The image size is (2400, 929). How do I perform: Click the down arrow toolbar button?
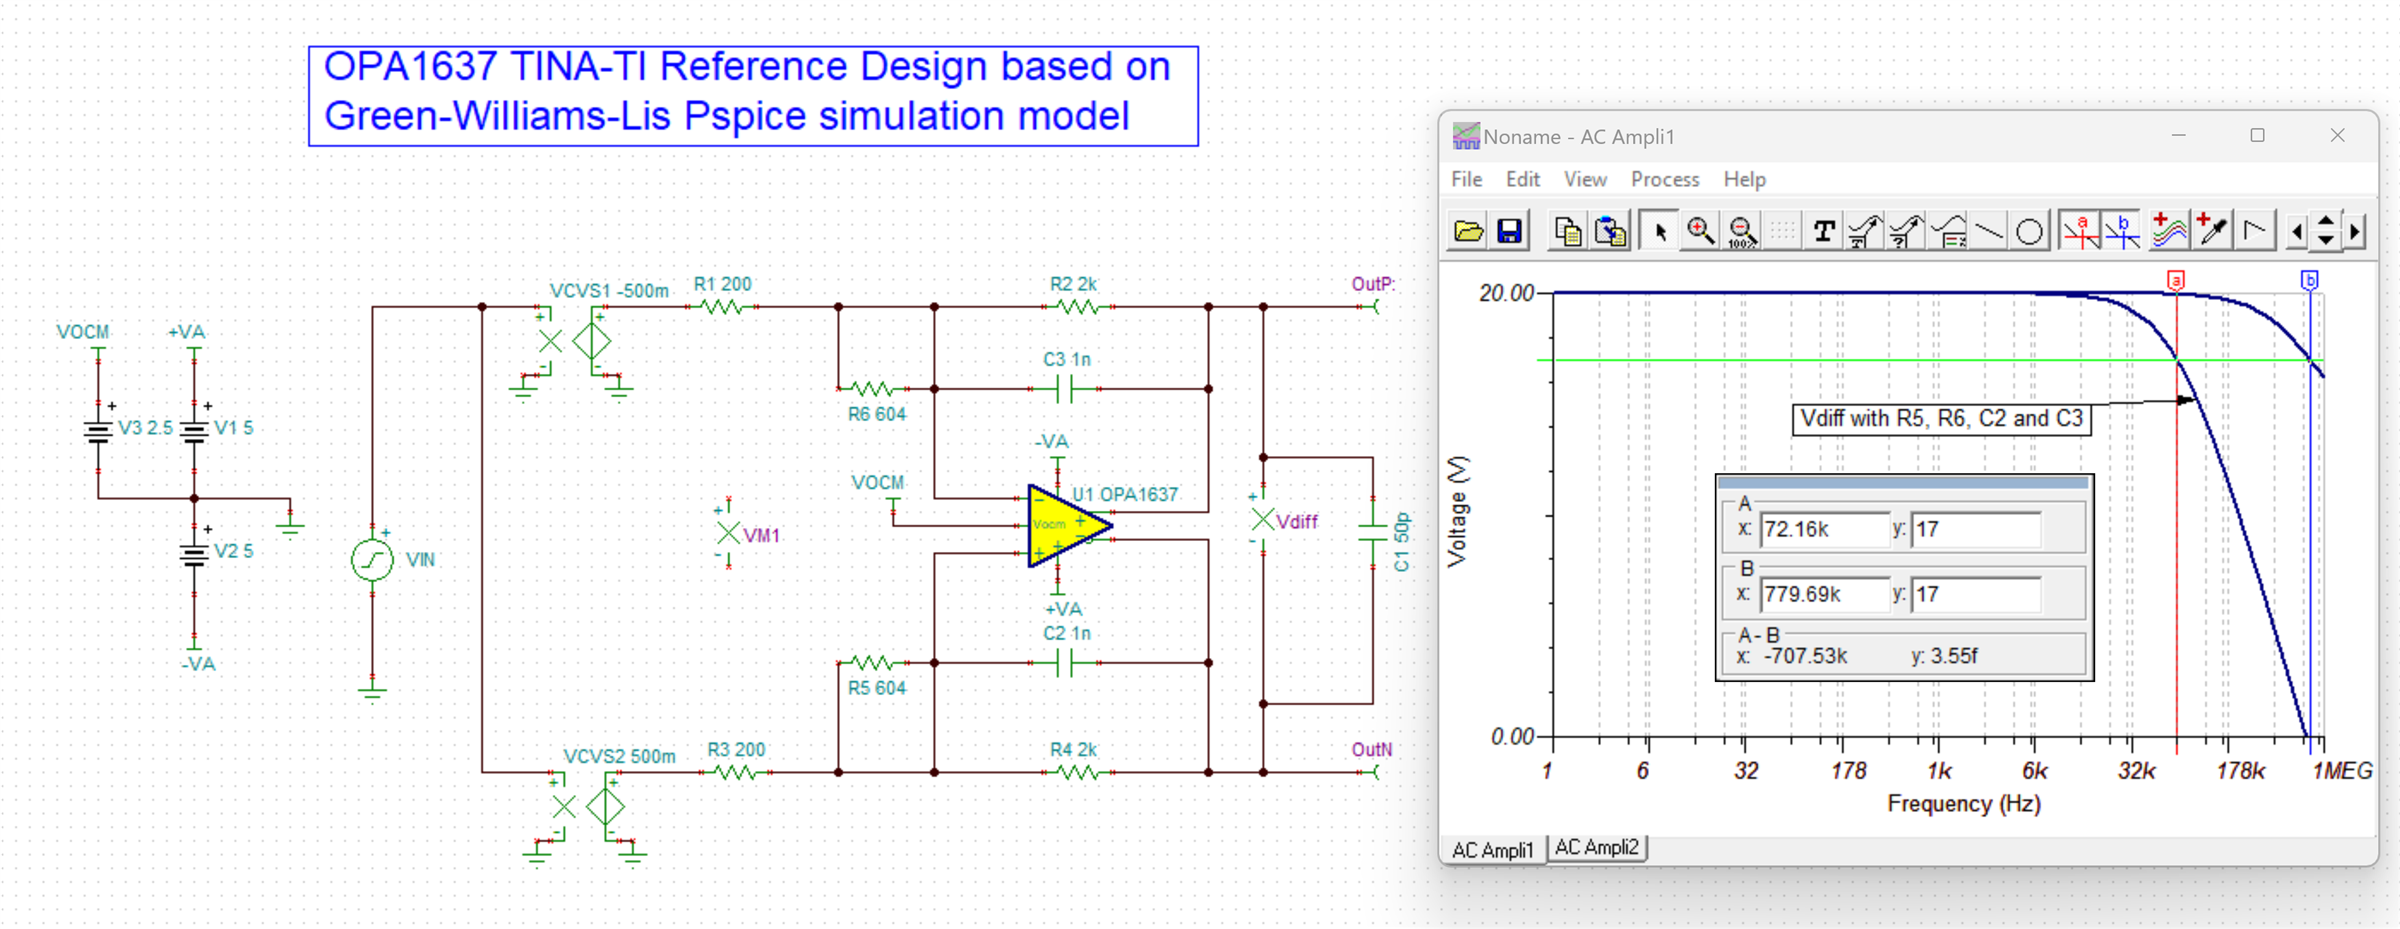click(2326, 240)
